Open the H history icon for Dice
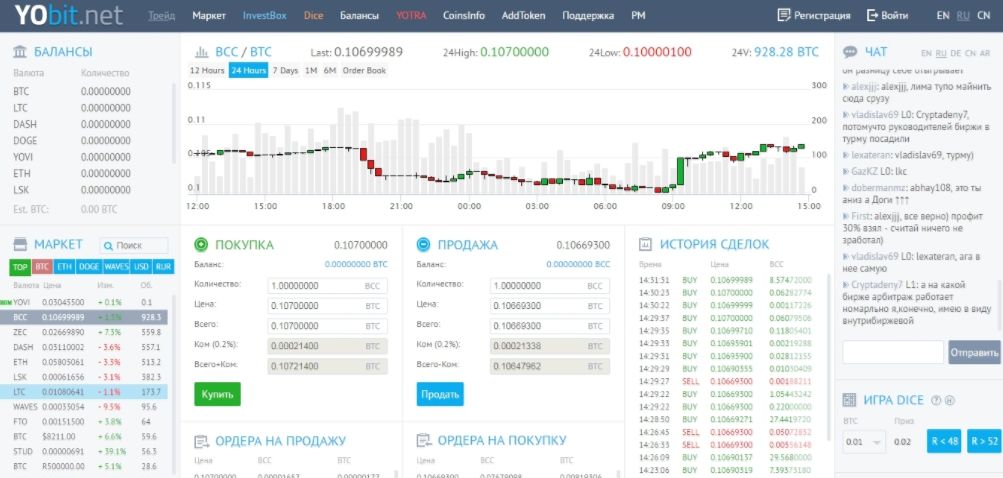Image resolution: width=1003 pixels, height=478 pixels. point(949,401)
